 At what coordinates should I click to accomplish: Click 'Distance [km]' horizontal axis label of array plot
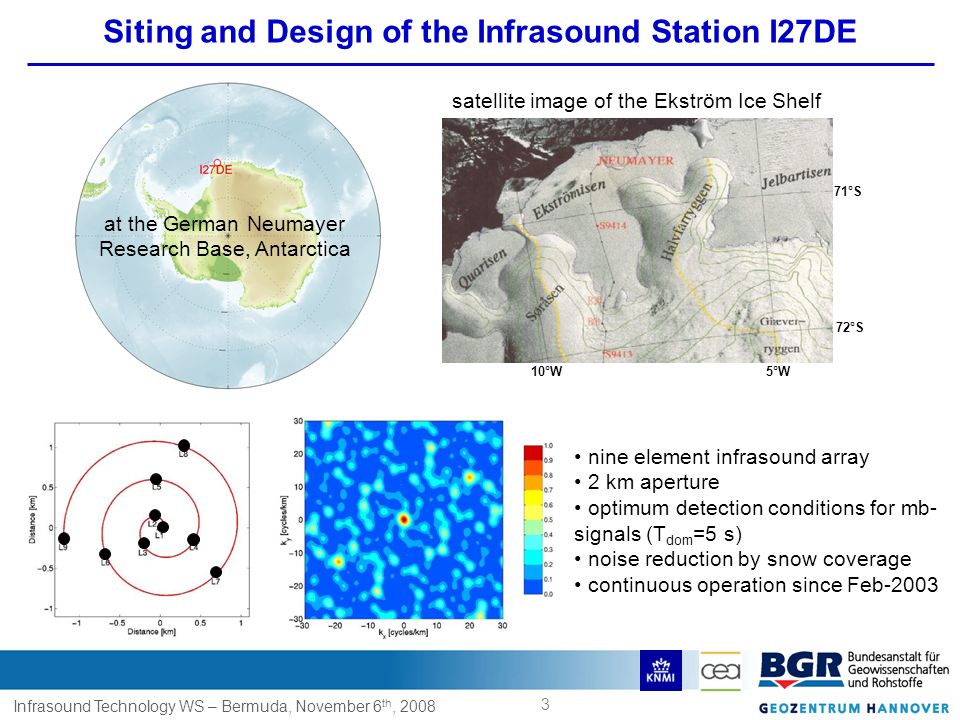point(151,632)
